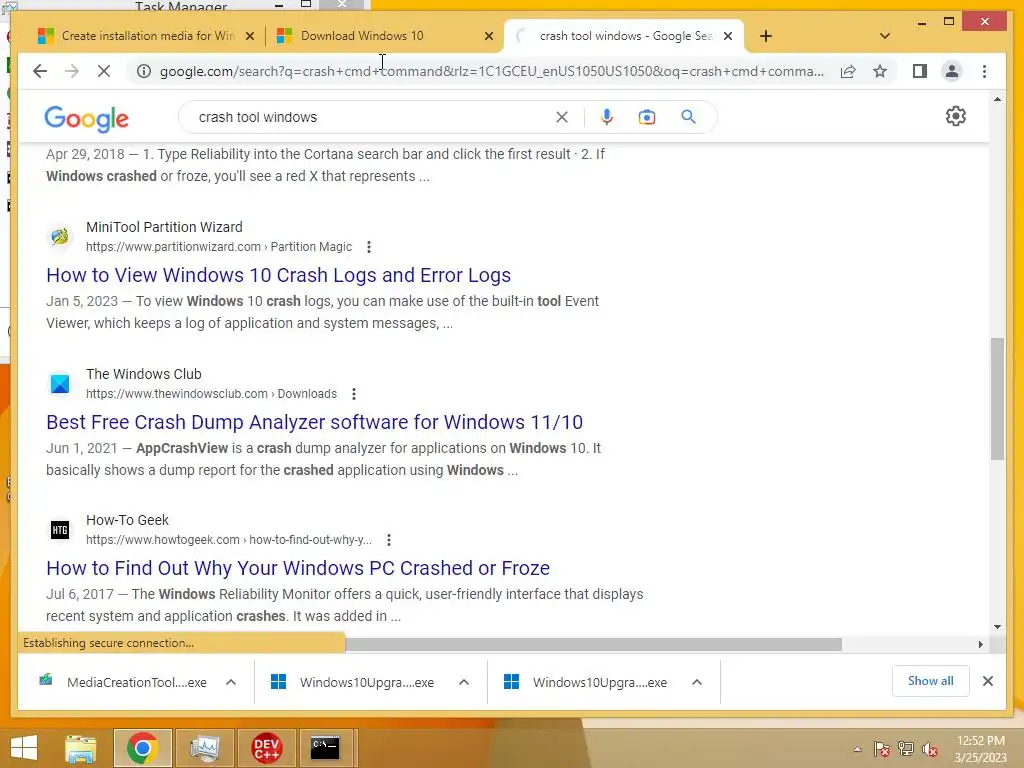Open How to Find Out Why PC Crashed link
The image size is (1024, 768).
(298, 568)
